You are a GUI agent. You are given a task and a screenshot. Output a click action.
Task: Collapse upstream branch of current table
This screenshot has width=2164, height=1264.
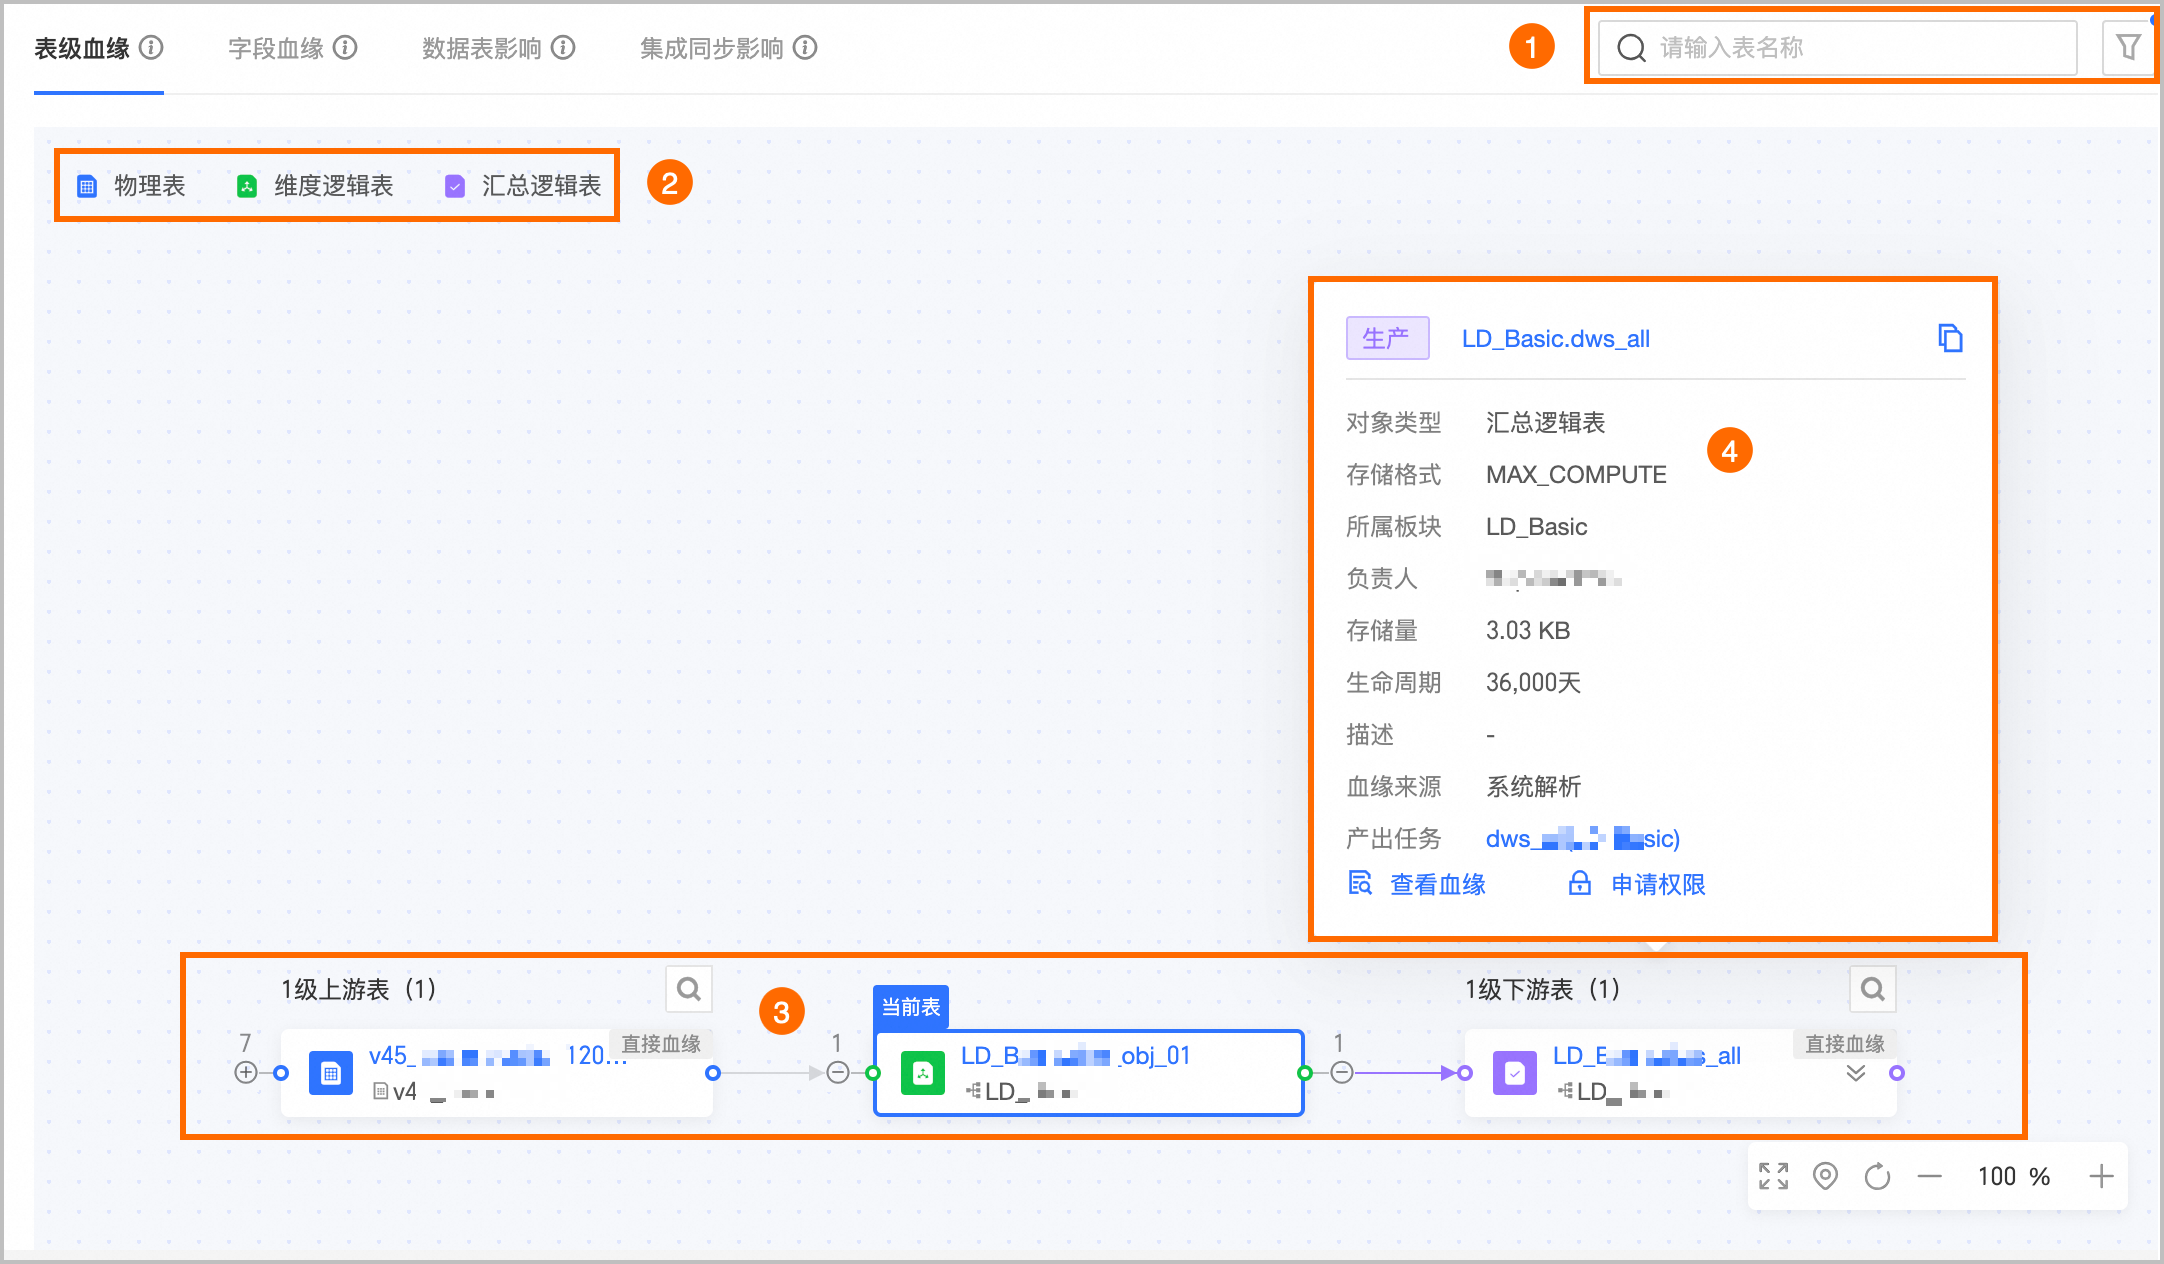pos(838,1073)
